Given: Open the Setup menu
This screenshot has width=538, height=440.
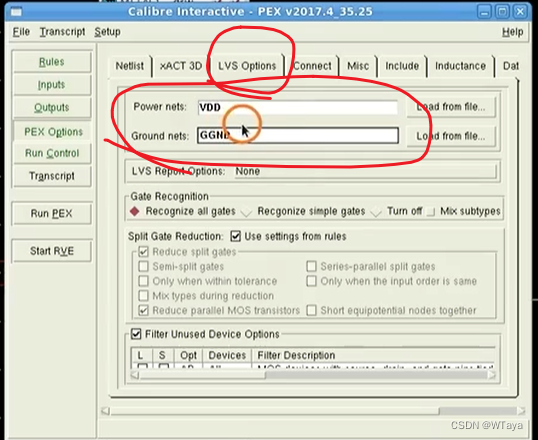Looking at the screenshot, I should 107,32.
